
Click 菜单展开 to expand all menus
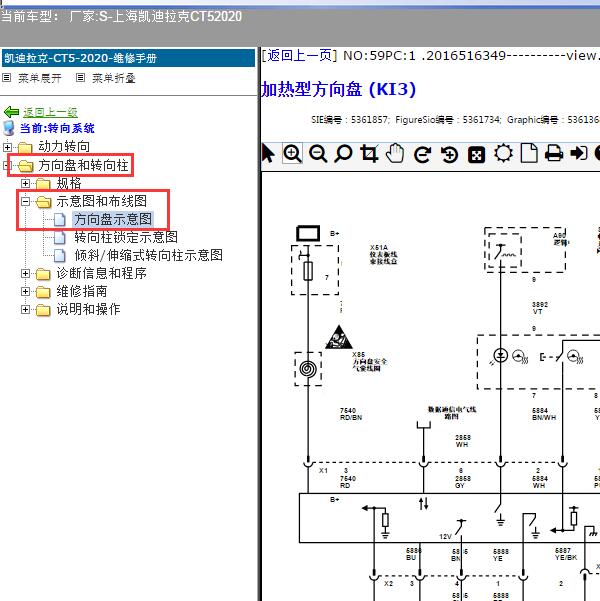(40, 78)
